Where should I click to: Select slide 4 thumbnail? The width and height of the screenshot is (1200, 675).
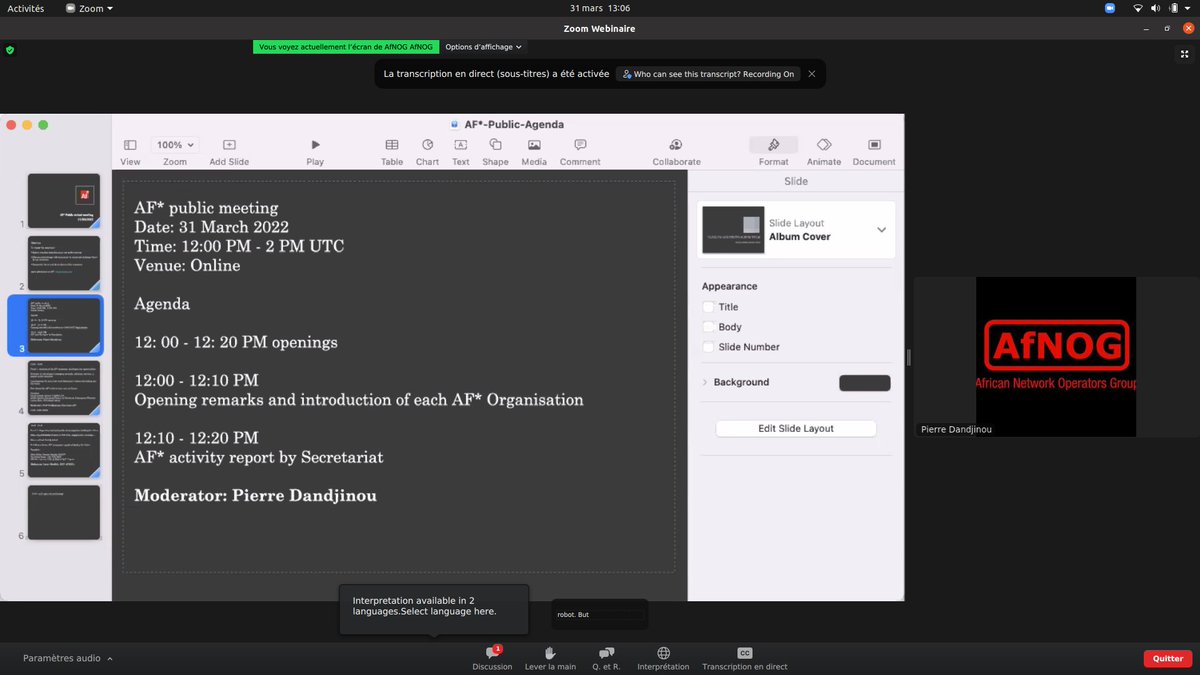pos(64,388)
